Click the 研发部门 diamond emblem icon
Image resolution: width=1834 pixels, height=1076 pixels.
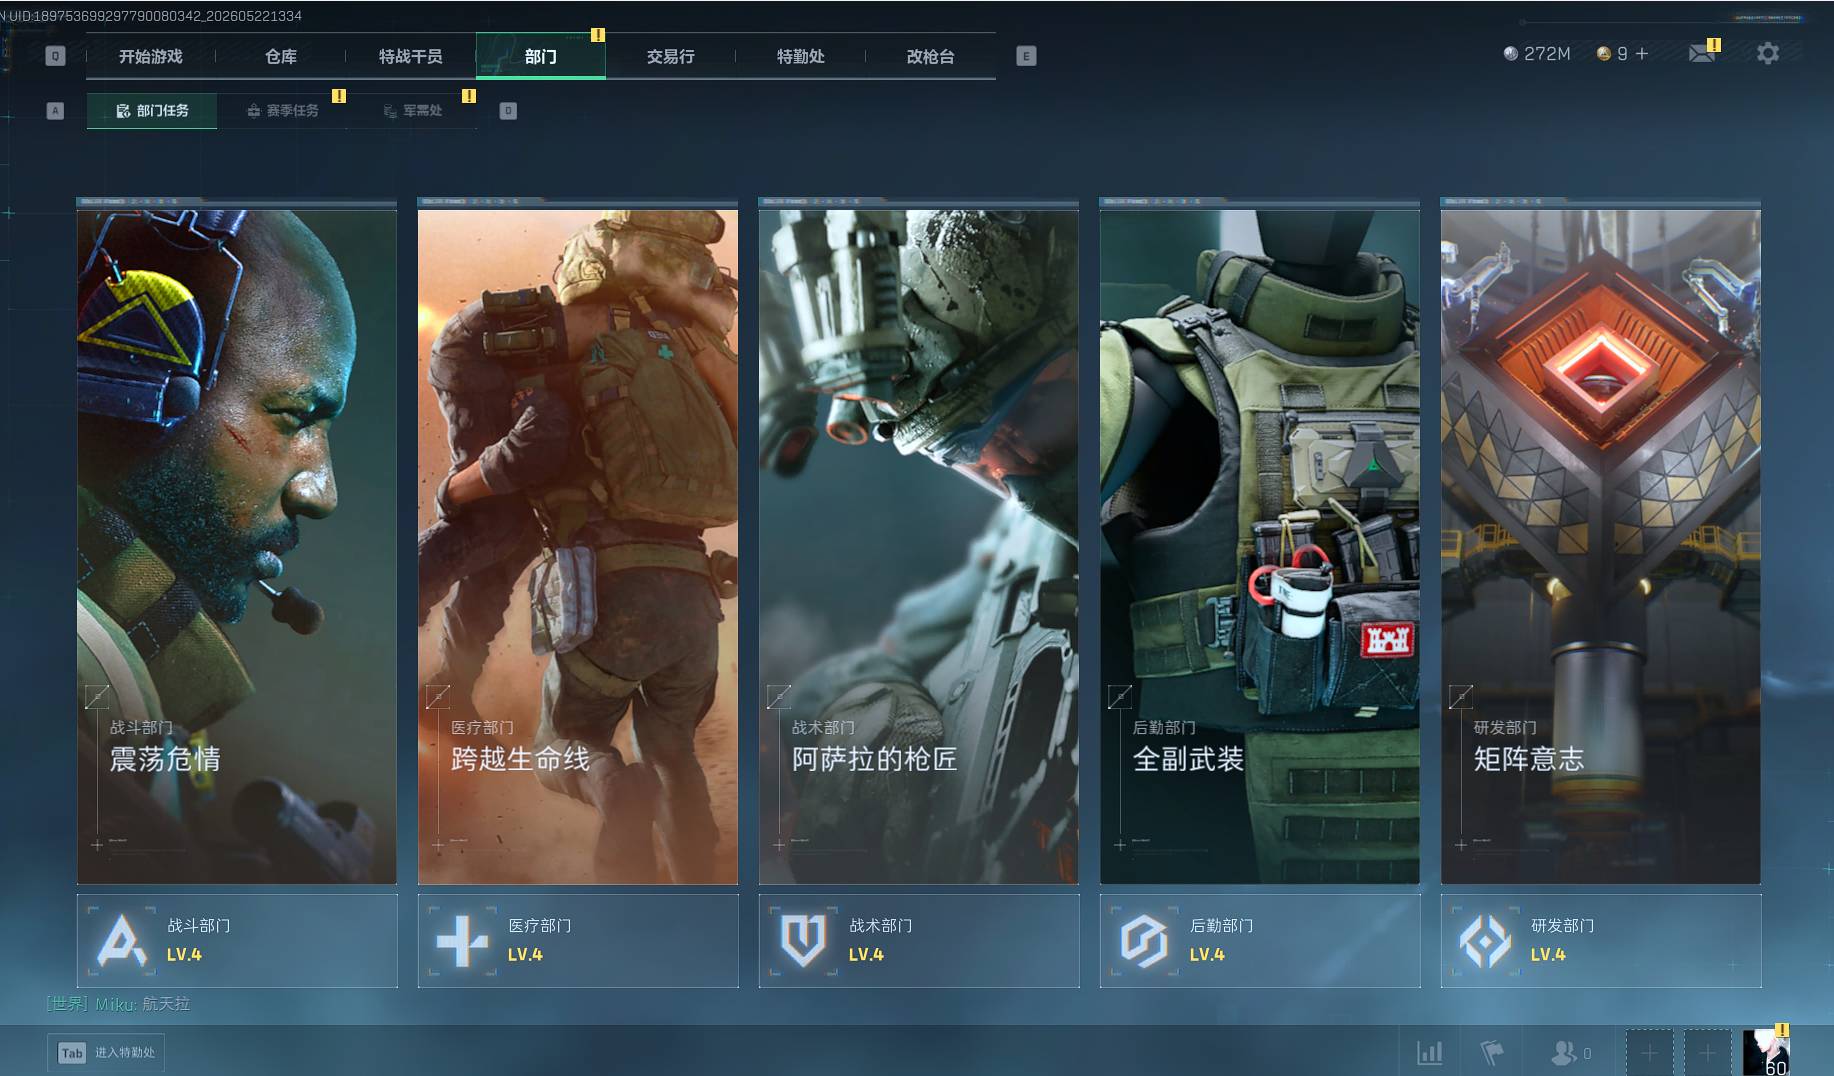tap(1485, 940)
